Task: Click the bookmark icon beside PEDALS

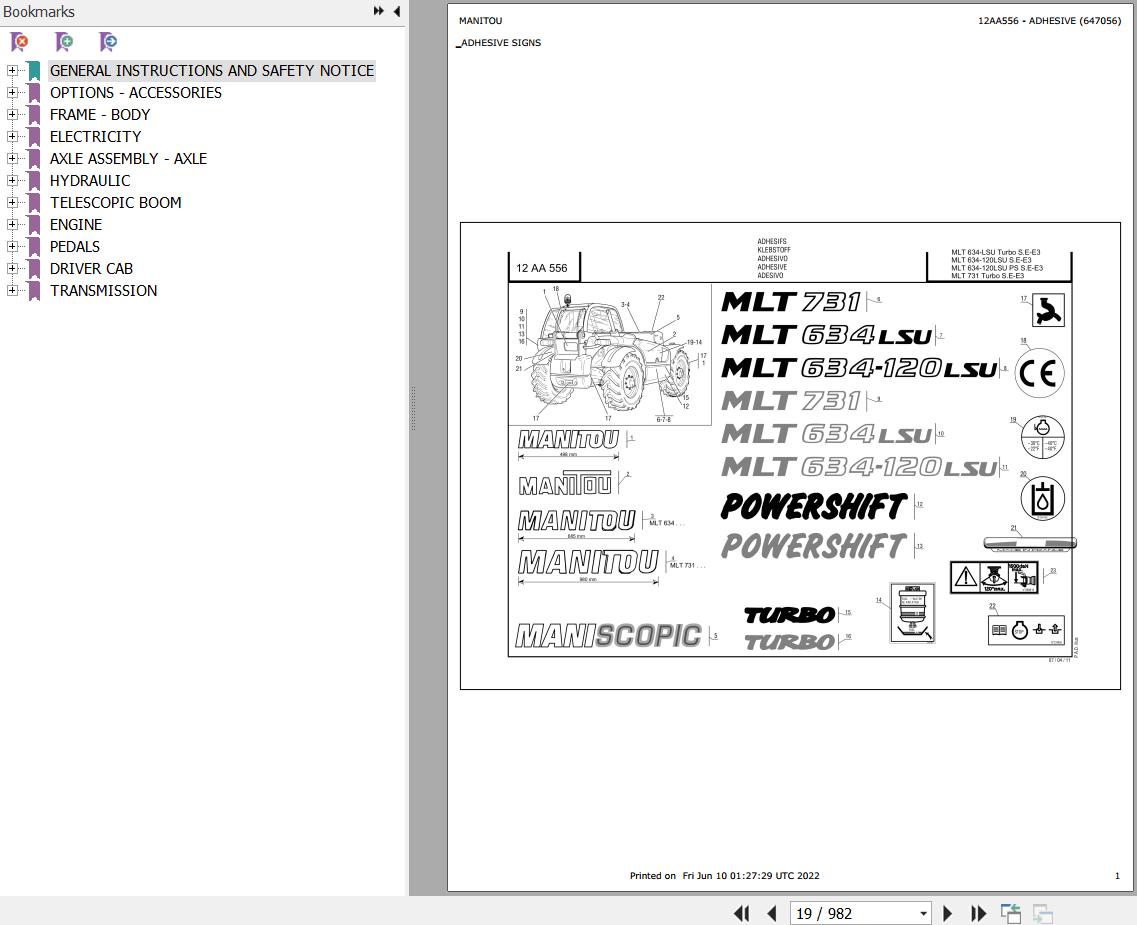Action: click(33, 246)
